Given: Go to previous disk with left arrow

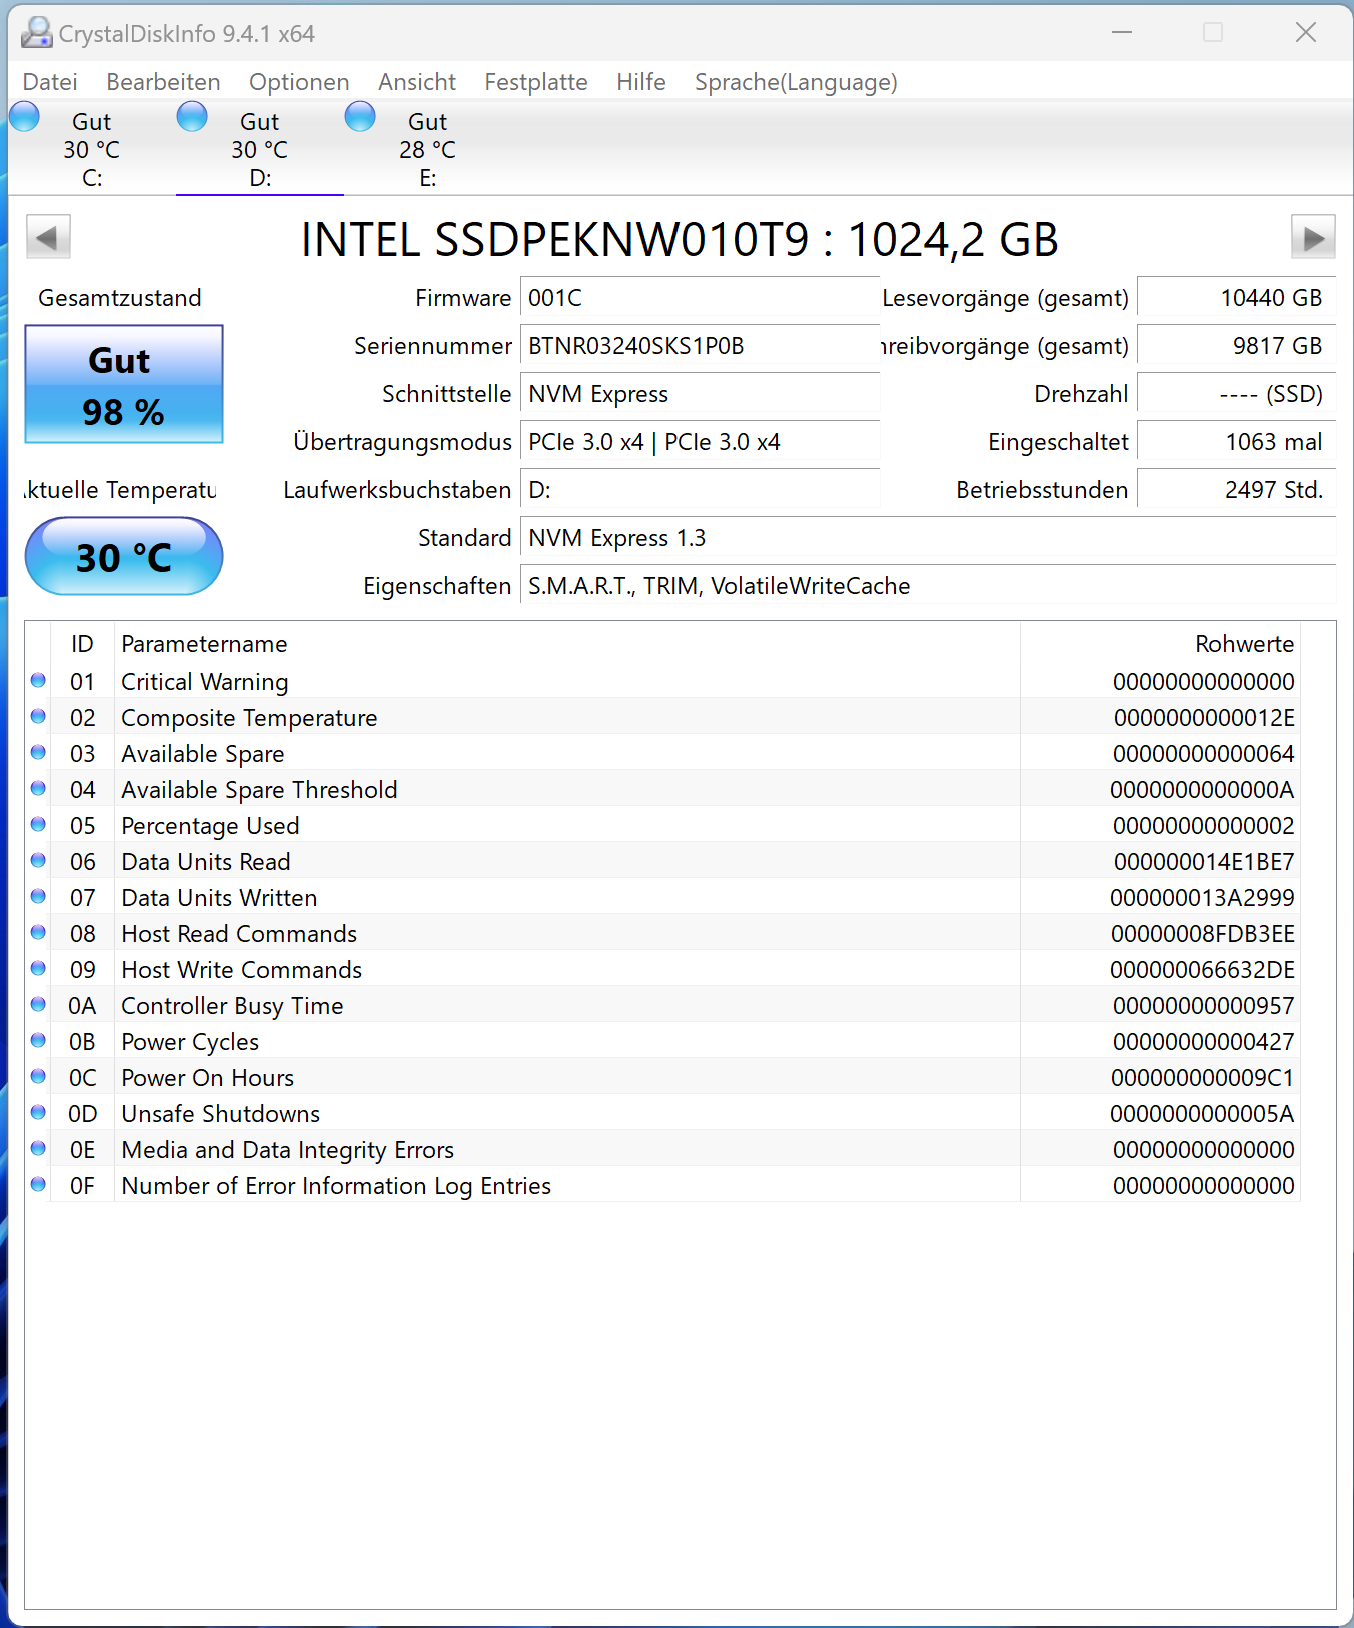Looking at the screenshot, I should [x=48, y=238].
